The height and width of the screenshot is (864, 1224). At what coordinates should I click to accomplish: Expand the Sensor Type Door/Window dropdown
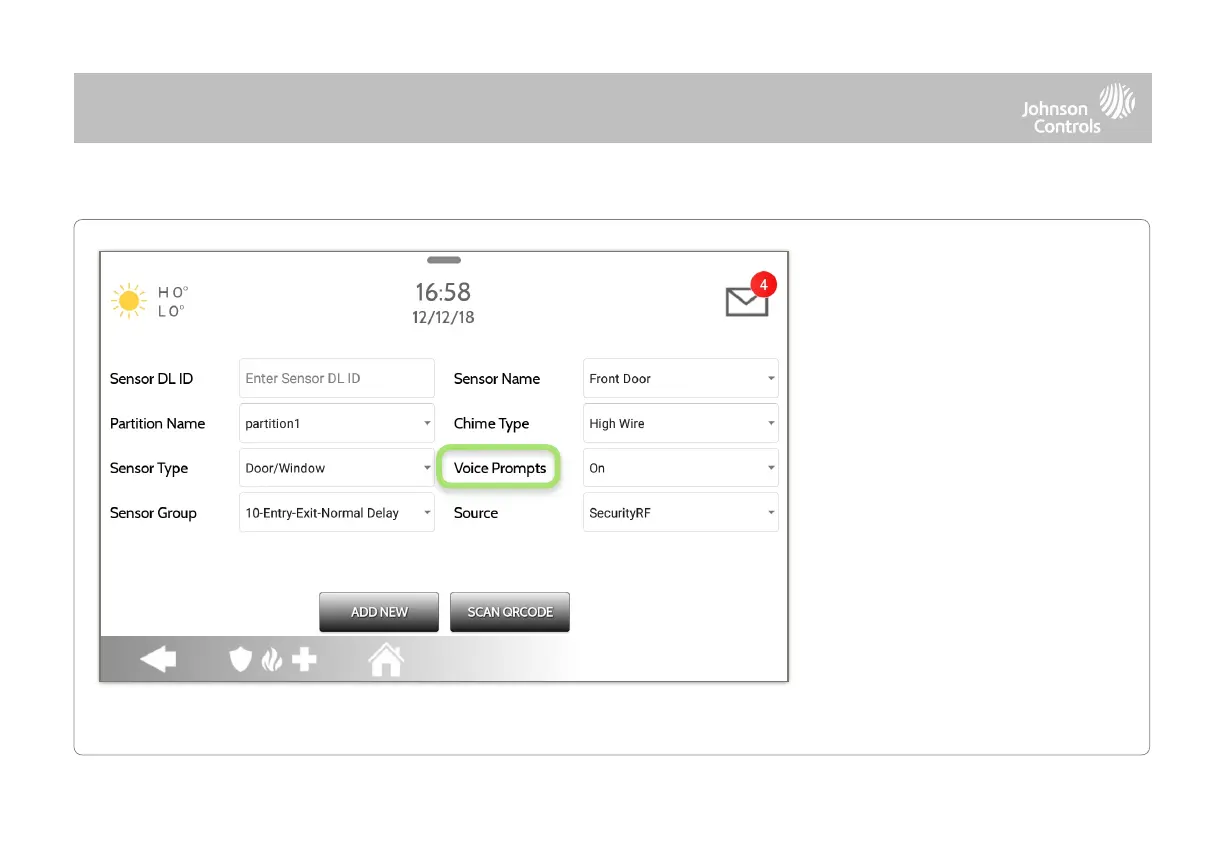(337, 468)
